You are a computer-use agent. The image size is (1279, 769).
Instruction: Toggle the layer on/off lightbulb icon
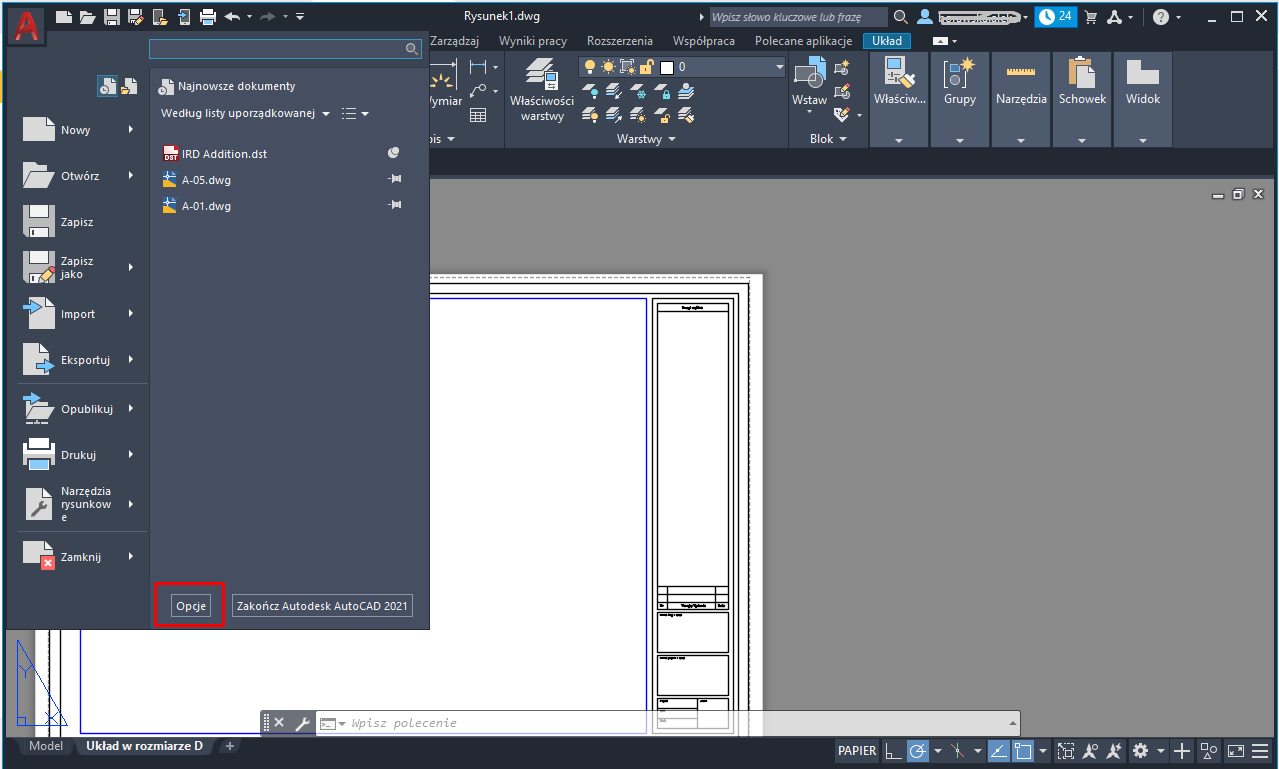pos(589,67)
